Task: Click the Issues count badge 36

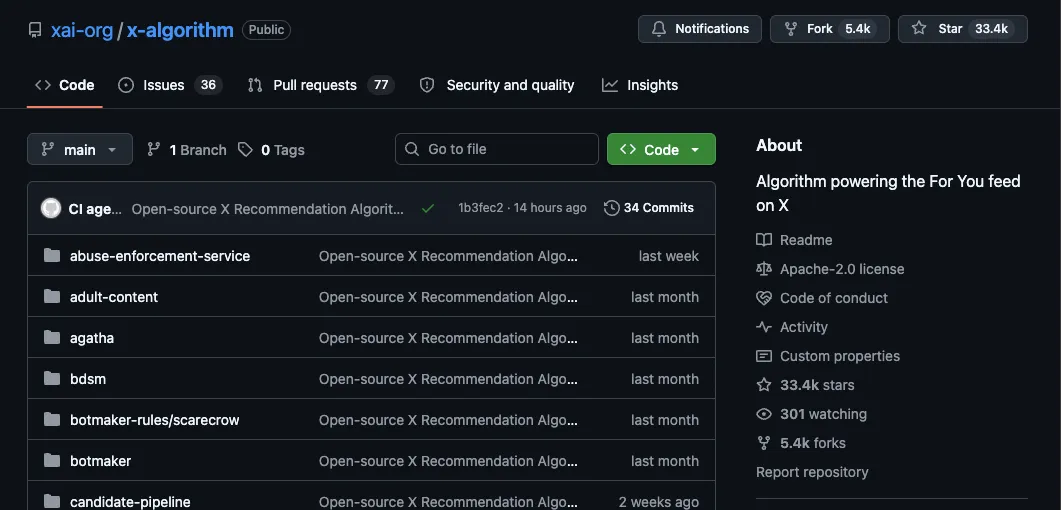Action: [208, 85]
